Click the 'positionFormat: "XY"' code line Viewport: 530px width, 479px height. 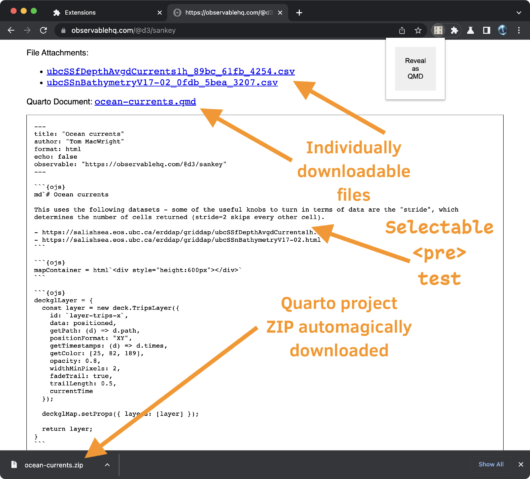click(x=91, y=338)
